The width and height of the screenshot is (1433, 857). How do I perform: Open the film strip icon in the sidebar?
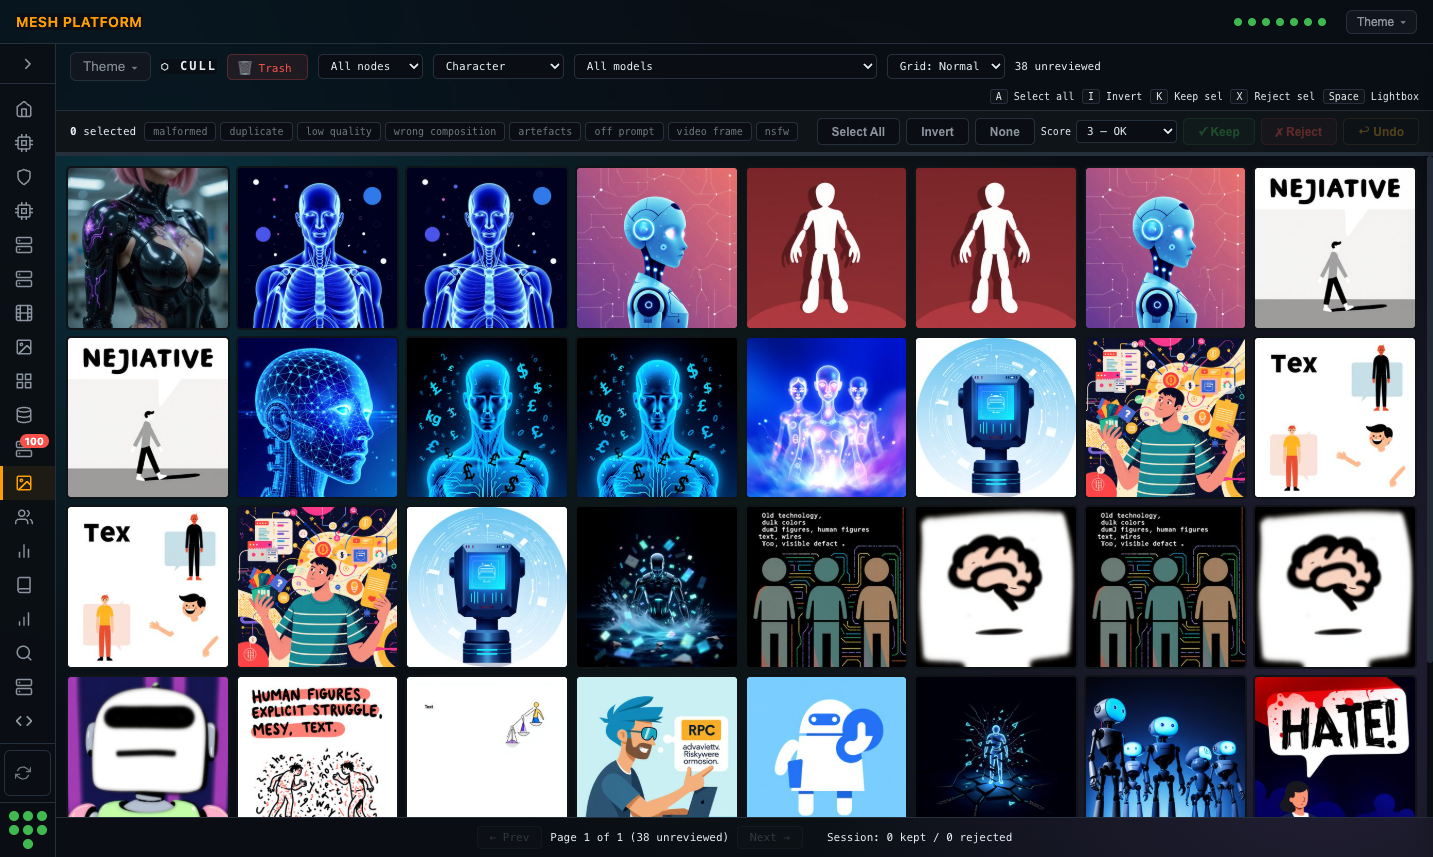click(x=24, y=313)
